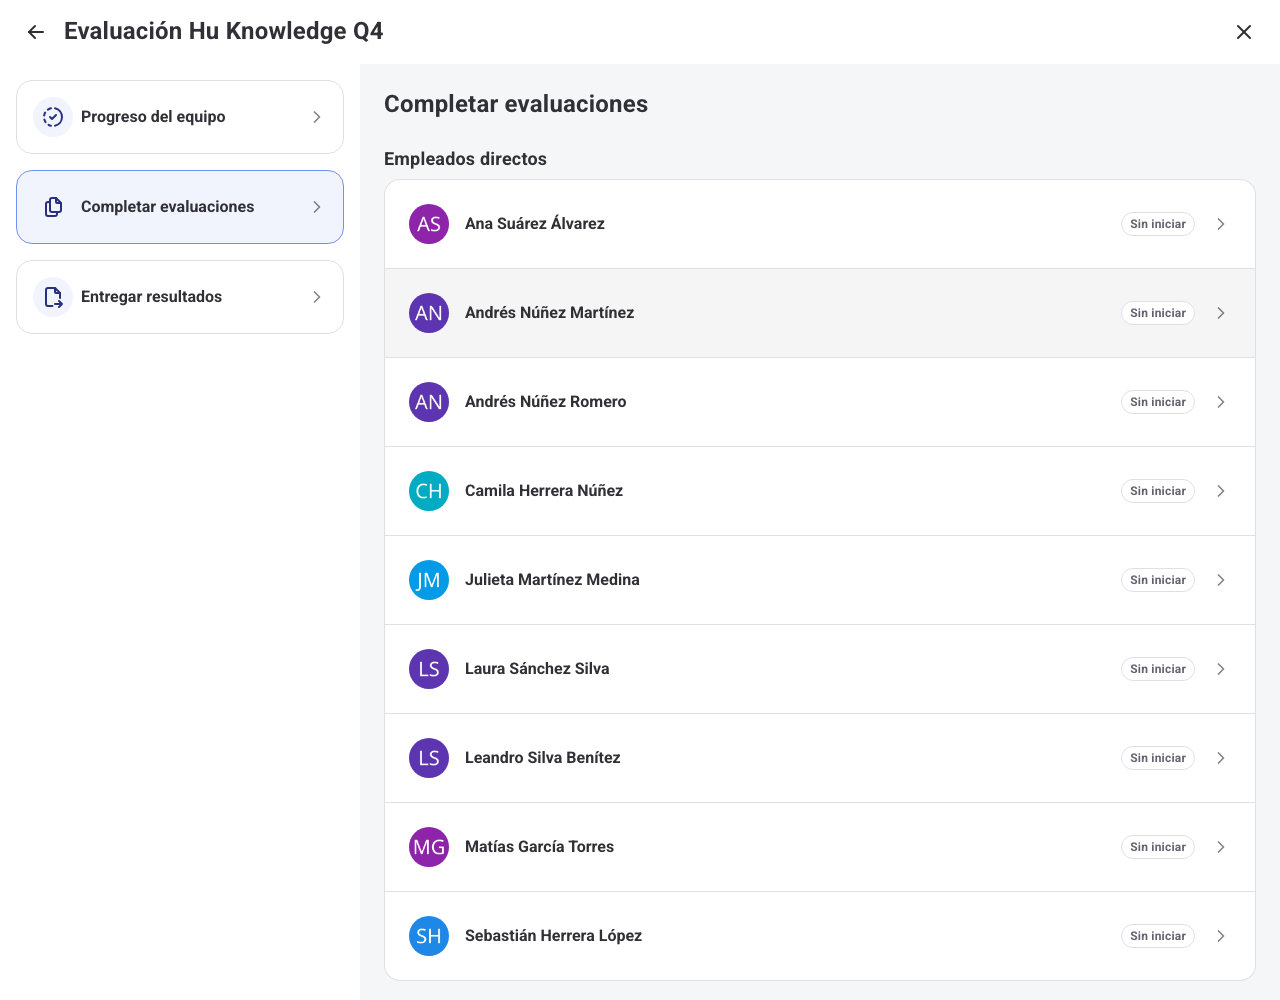This screenshot has height=1000, width=1280.
Task: Click the AN avatar of Andrés Núñez Romero
Action: pos(429,402)
